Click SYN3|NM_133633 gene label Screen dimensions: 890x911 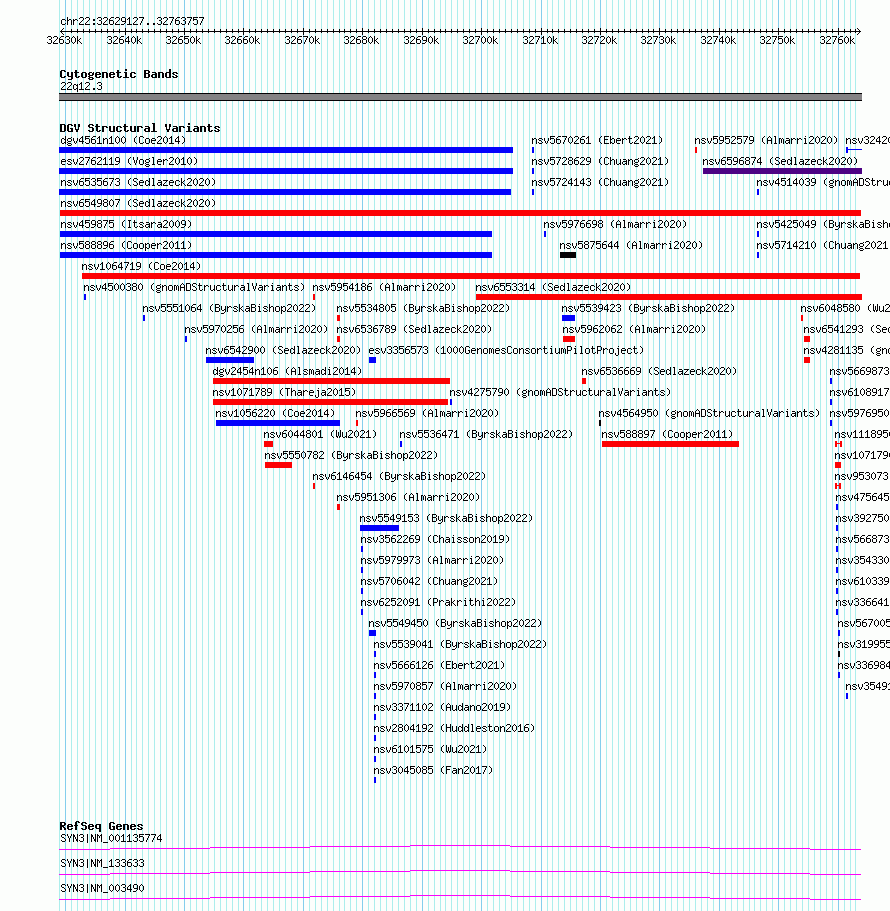tap(102, 863)
